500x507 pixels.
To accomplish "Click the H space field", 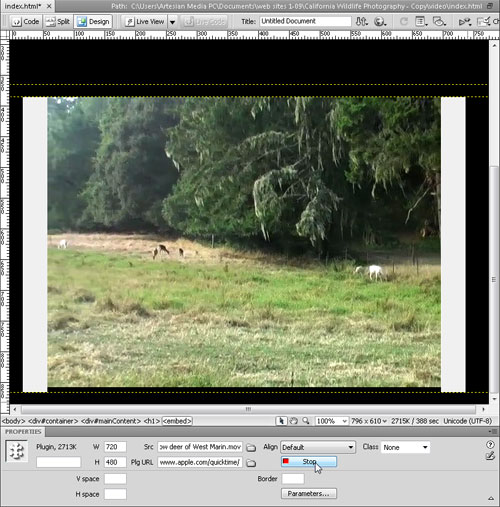I will point(115,494).
